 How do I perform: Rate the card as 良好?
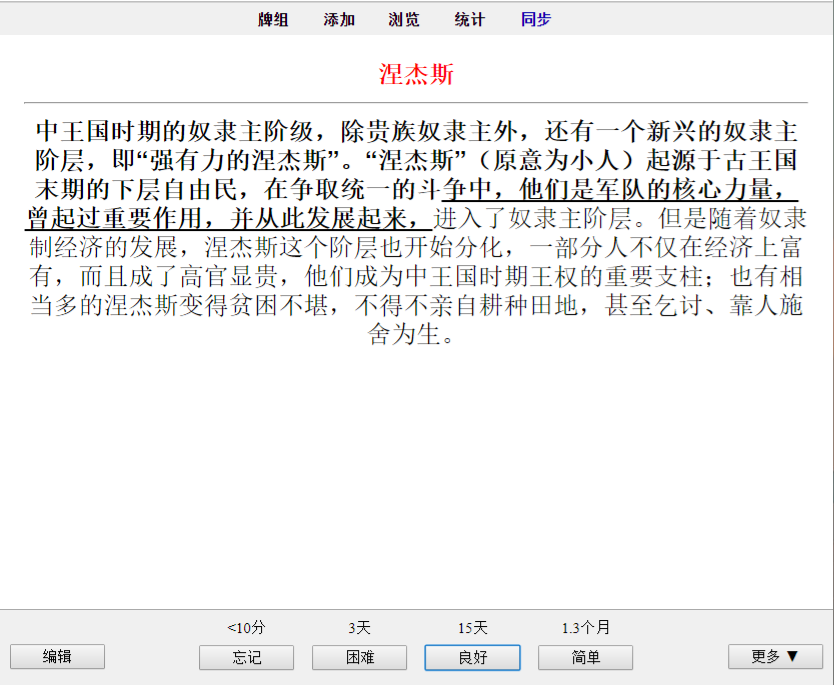pyautogui.click(x=472, y=657)
